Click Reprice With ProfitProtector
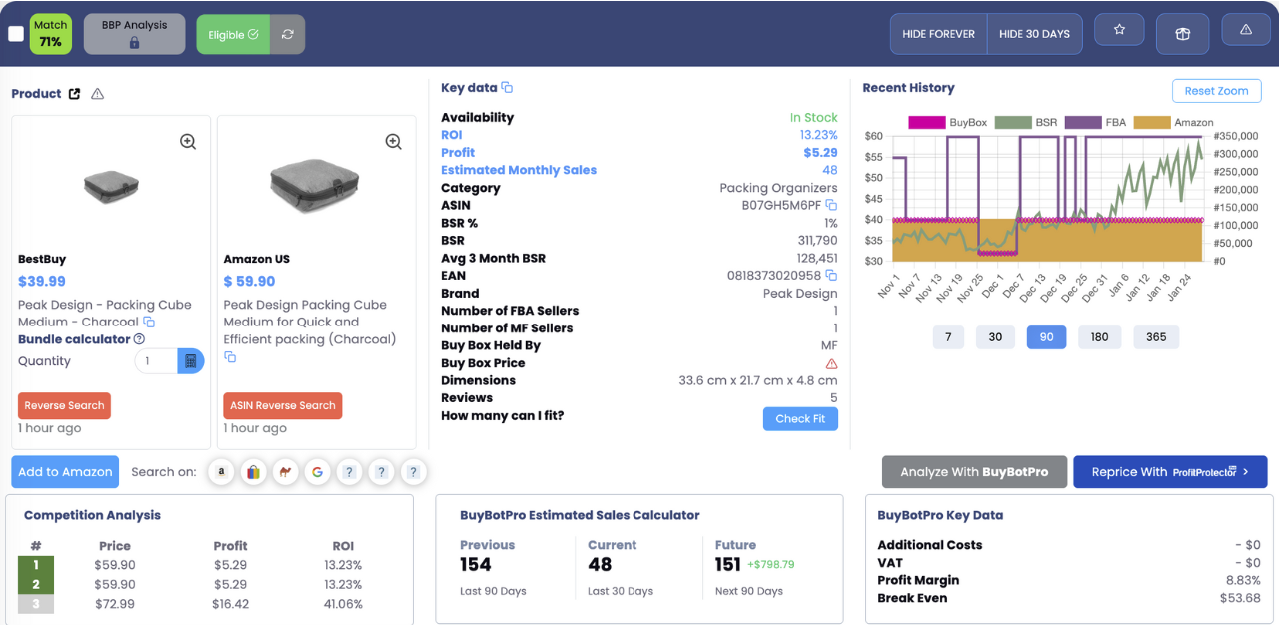The width and height of the screenshot is (1279, 625). 1170,472
